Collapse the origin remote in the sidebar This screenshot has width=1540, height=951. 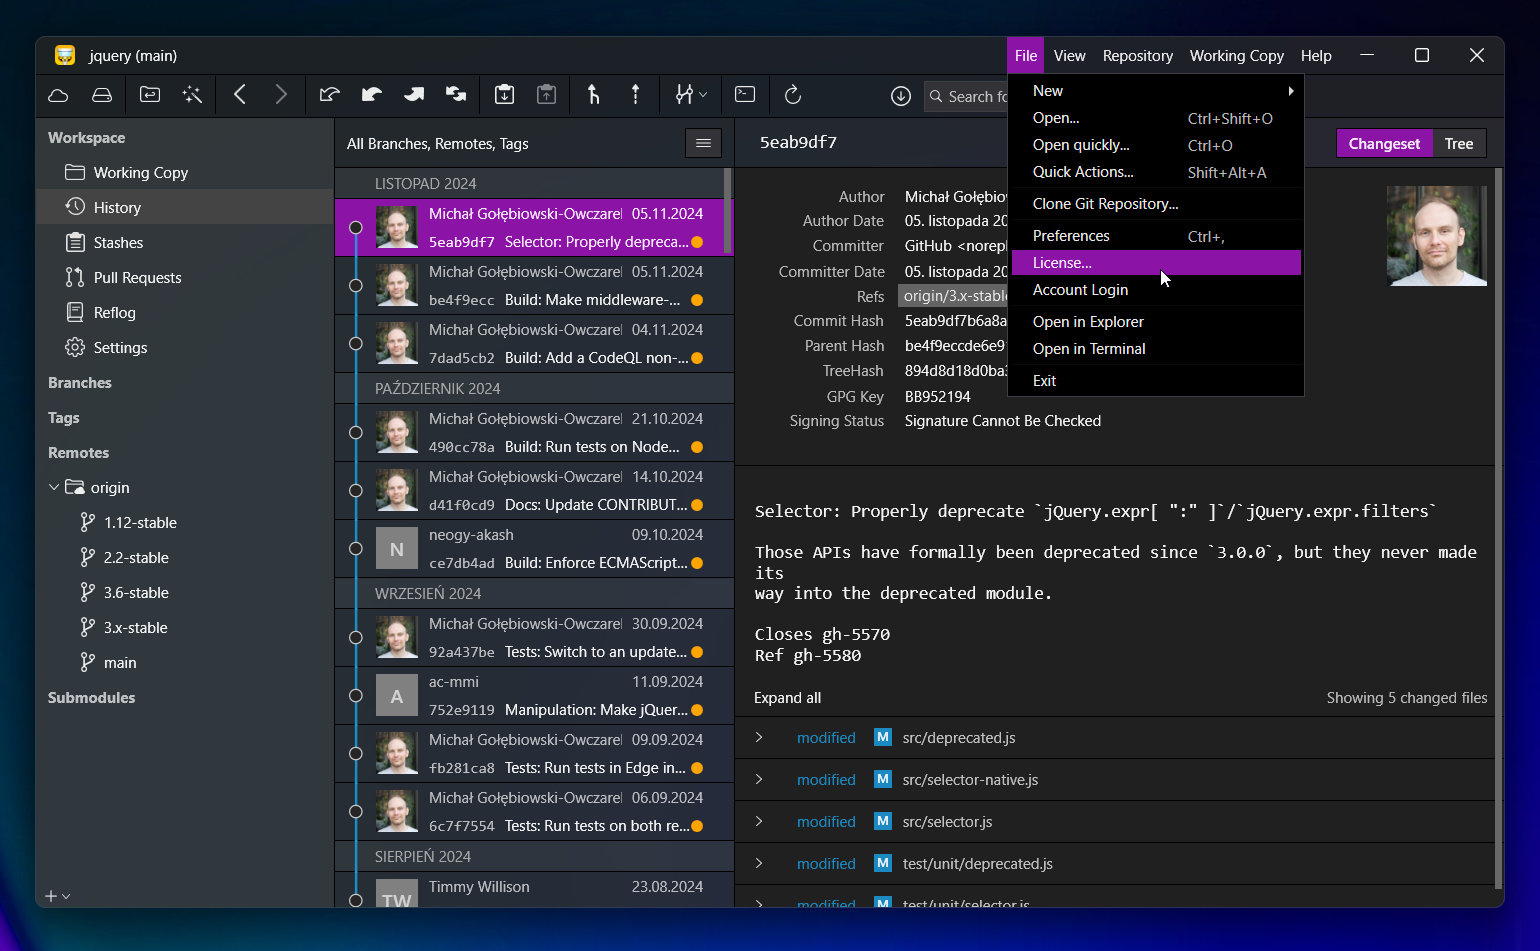pos(54,487)
